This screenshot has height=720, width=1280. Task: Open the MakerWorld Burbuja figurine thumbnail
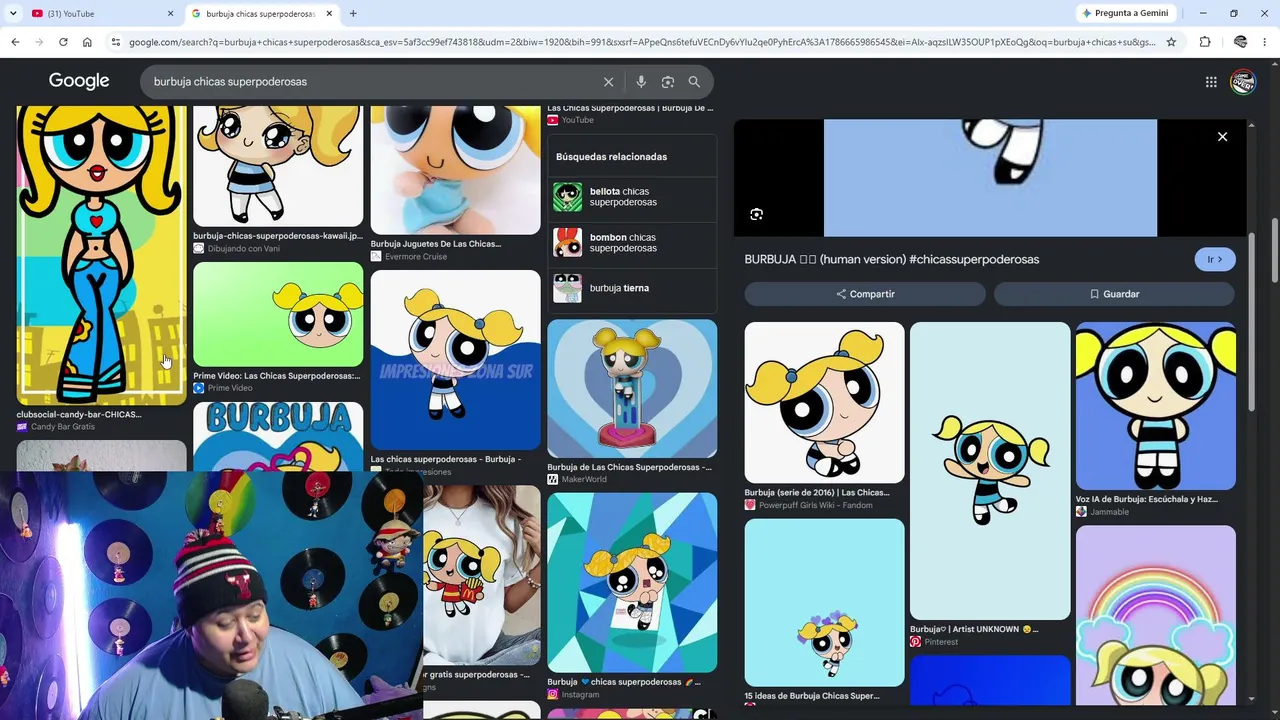632,389
